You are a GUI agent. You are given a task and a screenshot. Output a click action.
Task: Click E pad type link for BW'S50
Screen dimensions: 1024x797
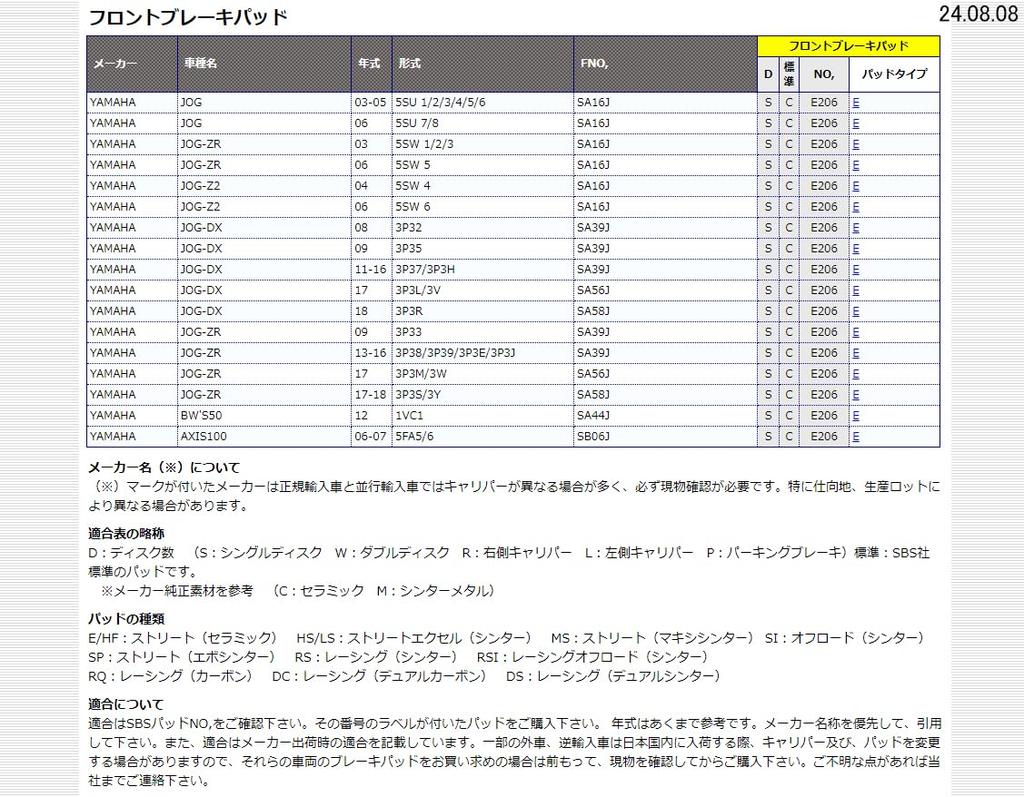tap(856, 415)
